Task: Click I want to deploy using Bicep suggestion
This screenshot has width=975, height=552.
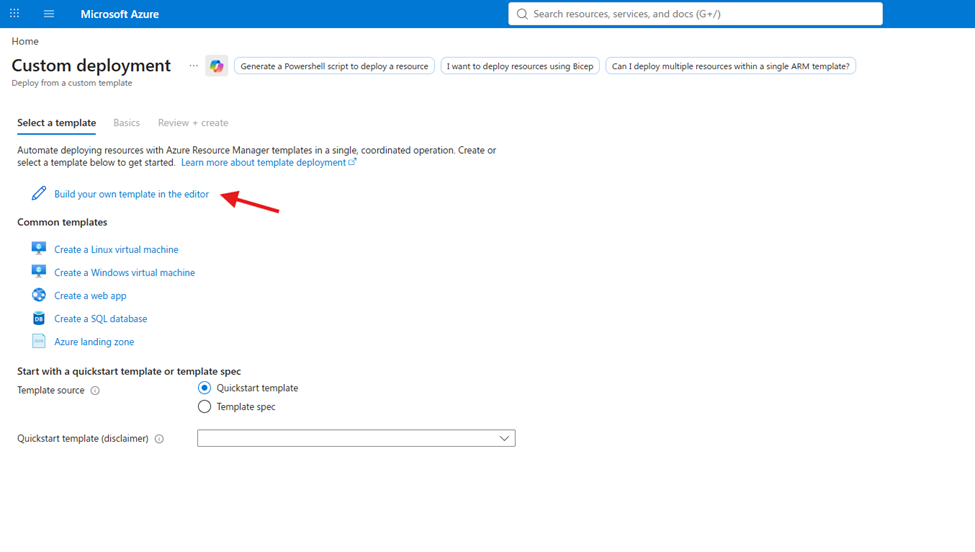Action: click(x=520, y=66)
